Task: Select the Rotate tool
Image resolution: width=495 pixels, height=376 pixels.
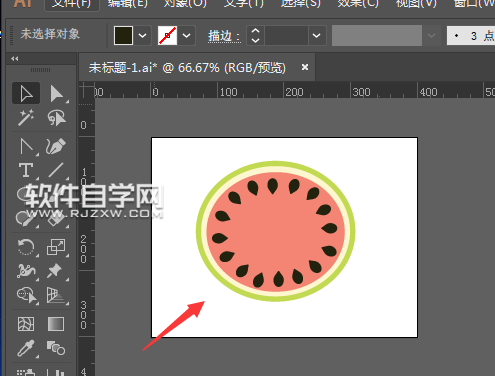Action: tap(26, 247)
